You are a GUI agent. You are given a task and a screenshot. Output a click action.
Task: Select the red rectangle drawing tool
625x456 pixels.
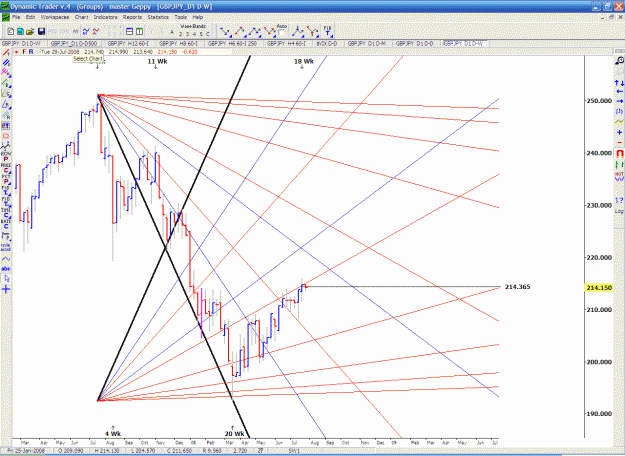pyautogui.click(x=6, y=136)
